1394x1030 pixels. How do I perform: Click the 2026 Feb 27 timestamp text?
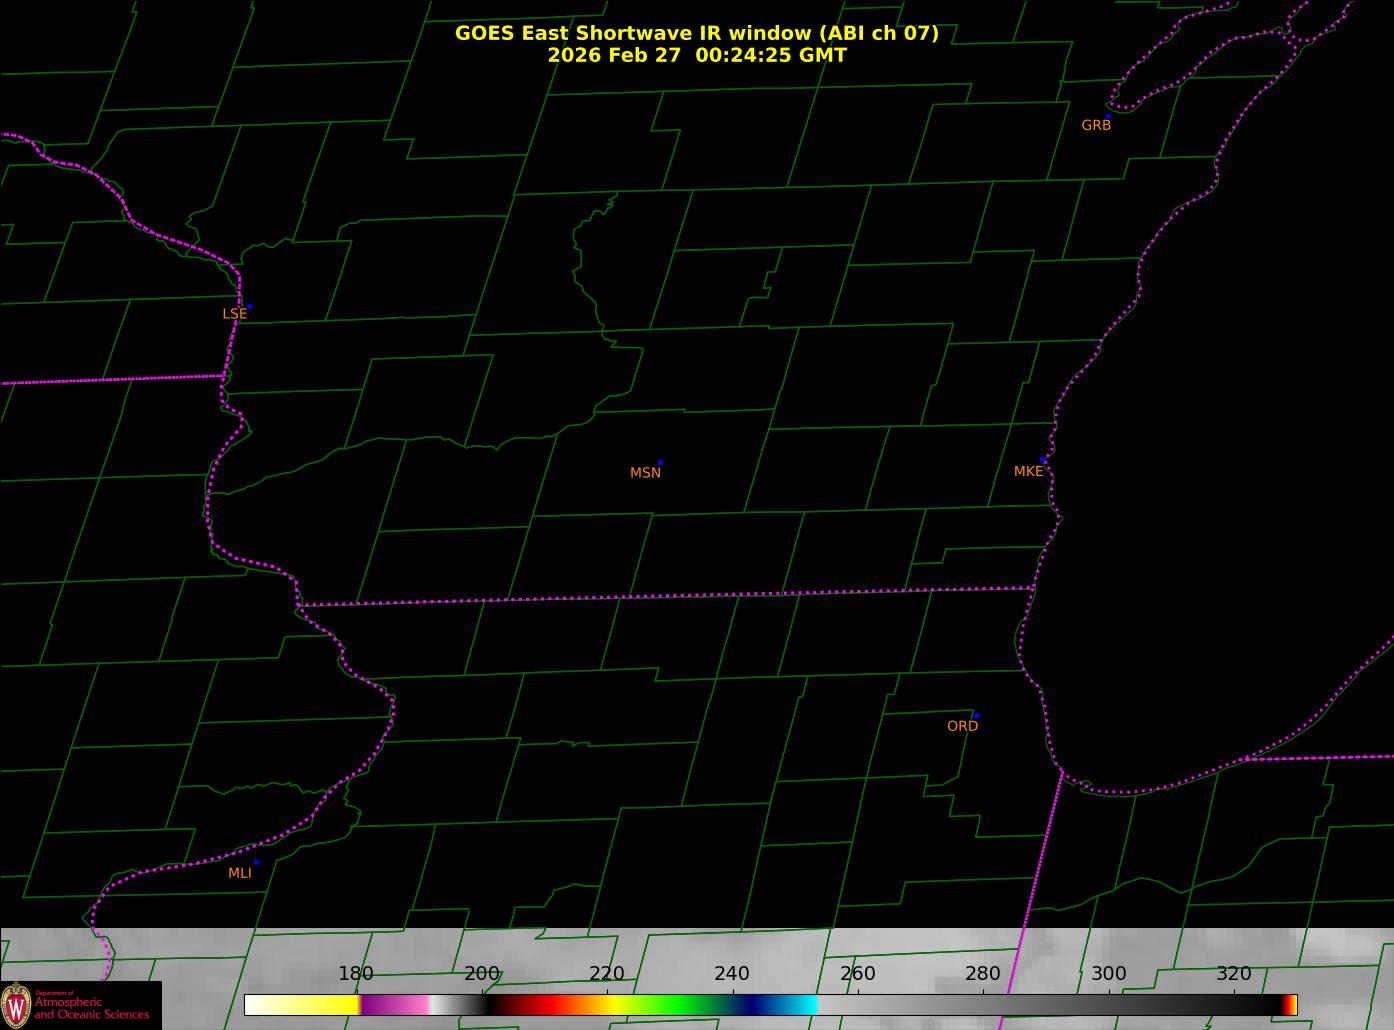696,56
